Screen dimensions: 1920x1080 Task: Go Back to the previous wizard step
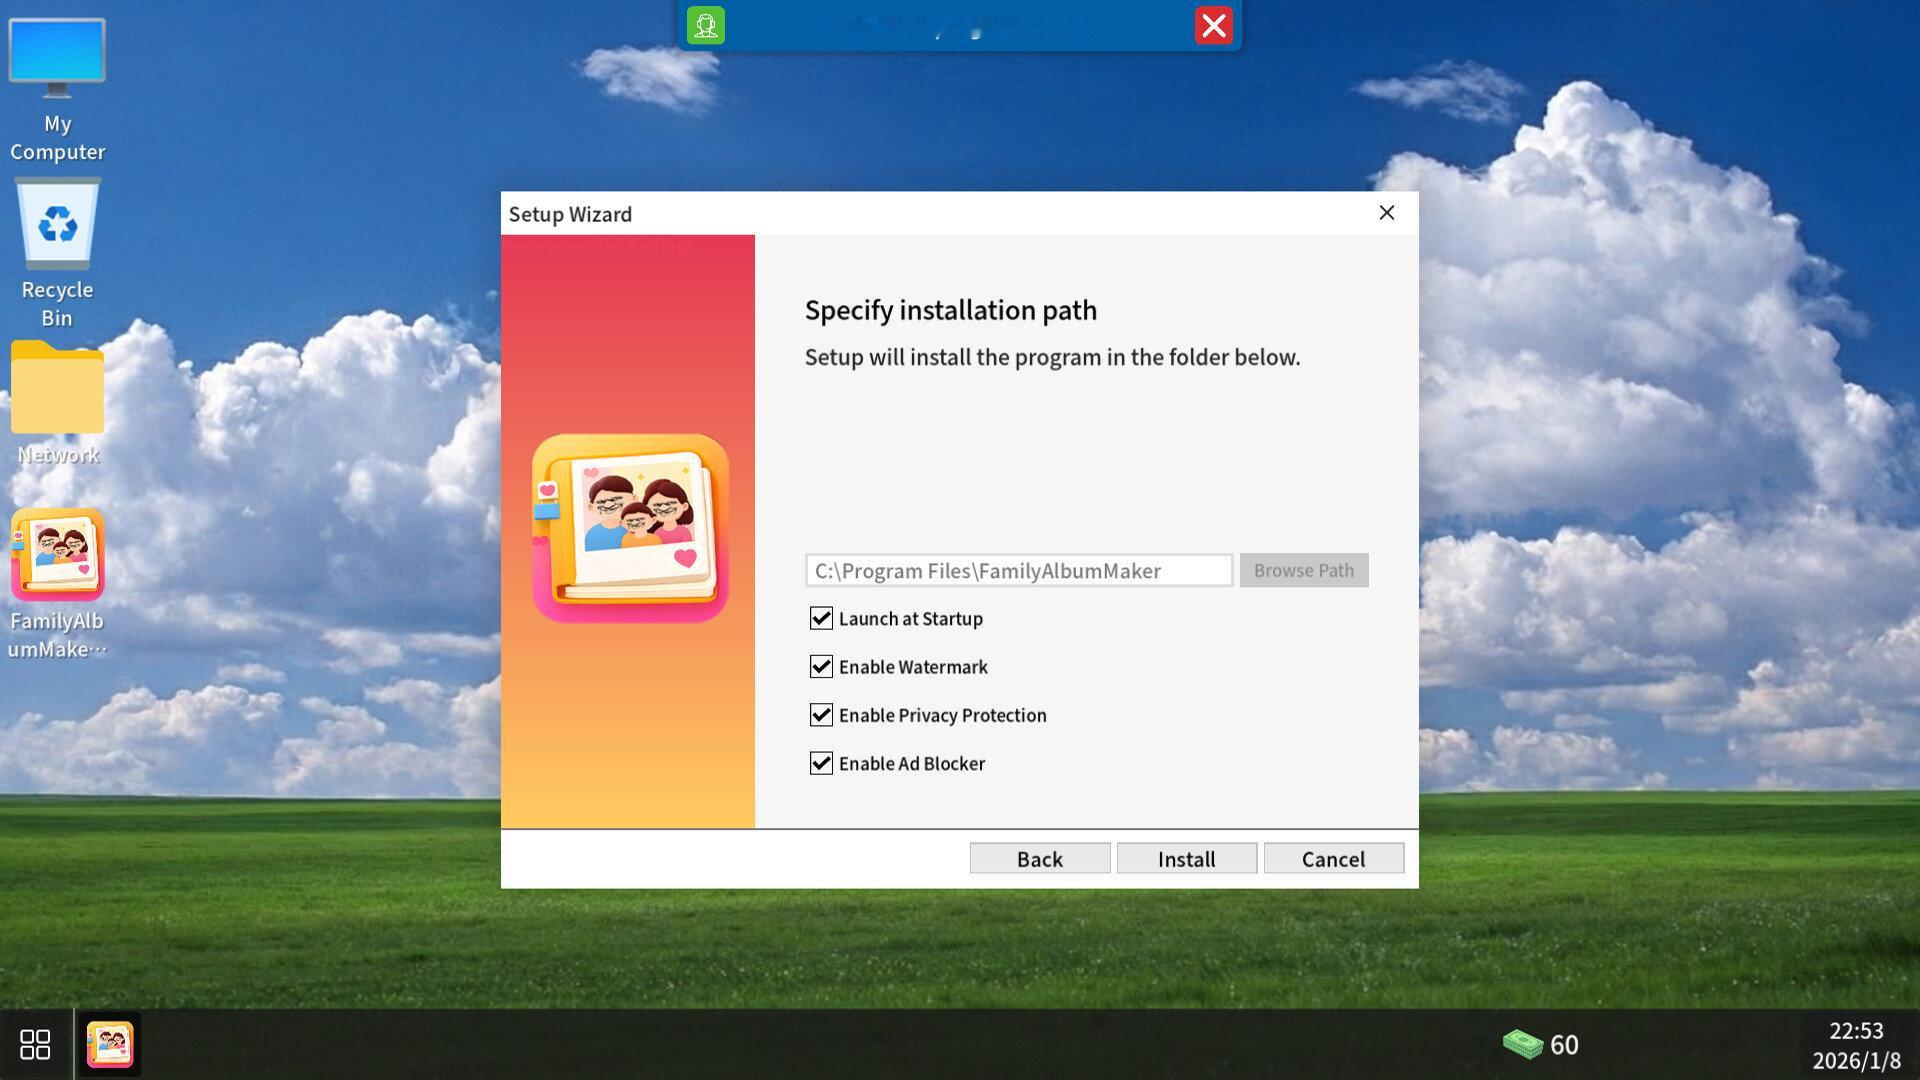1039,859
